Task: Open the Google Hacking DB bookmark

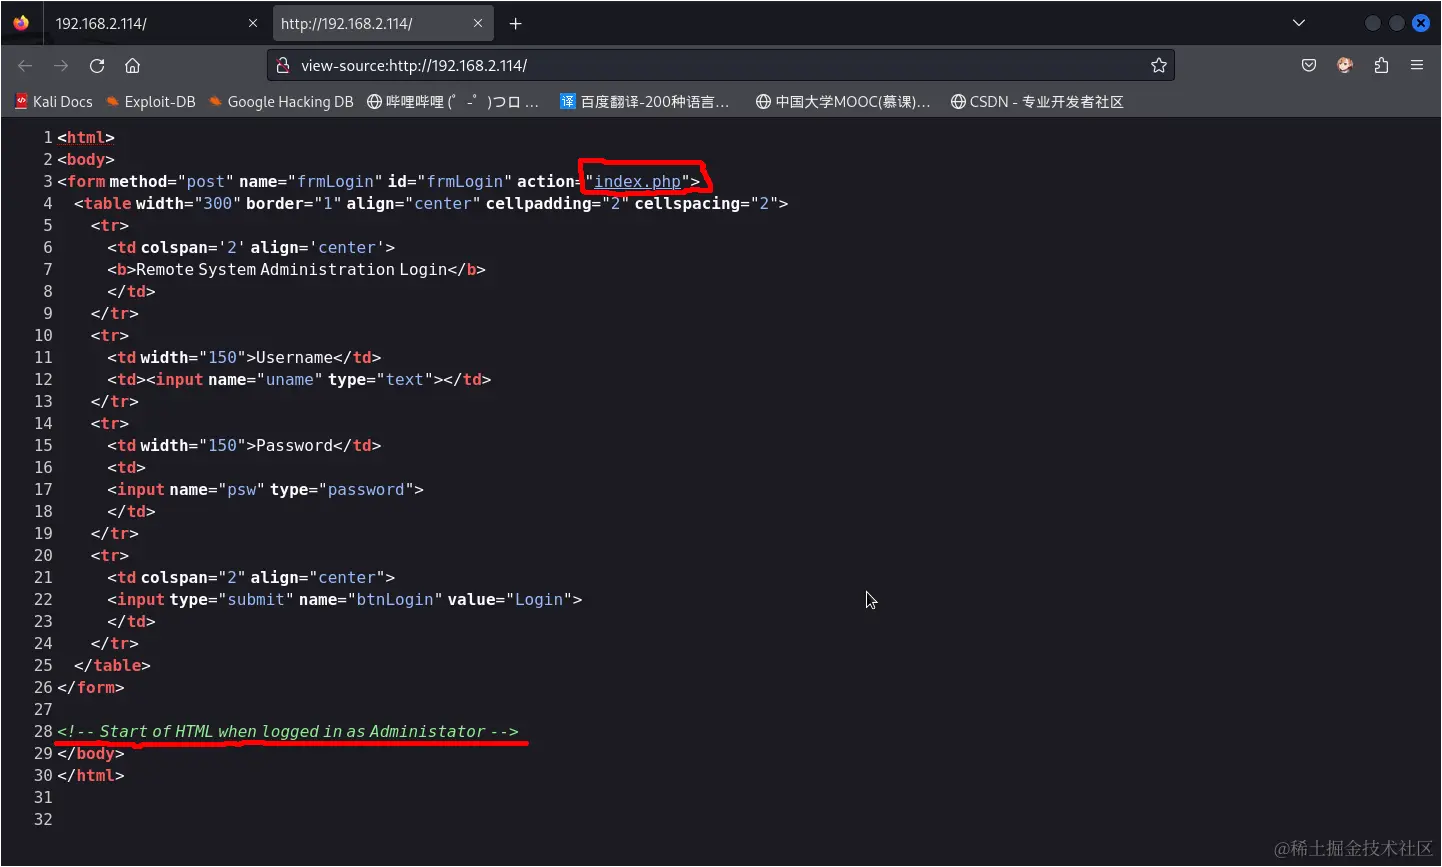Action: point(281,102)
